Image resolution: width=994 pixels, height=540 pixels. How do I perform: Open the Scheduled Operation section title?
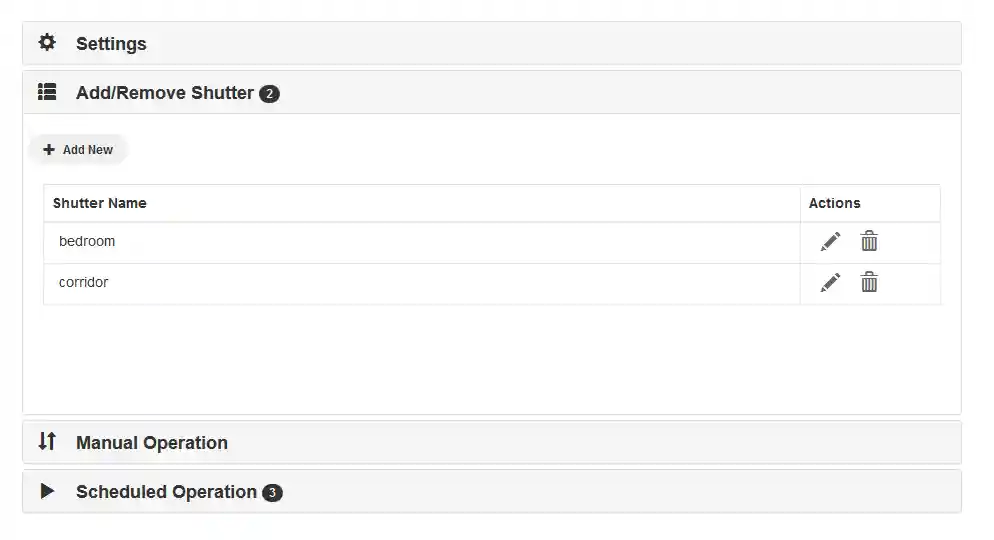tap(166, 492)
